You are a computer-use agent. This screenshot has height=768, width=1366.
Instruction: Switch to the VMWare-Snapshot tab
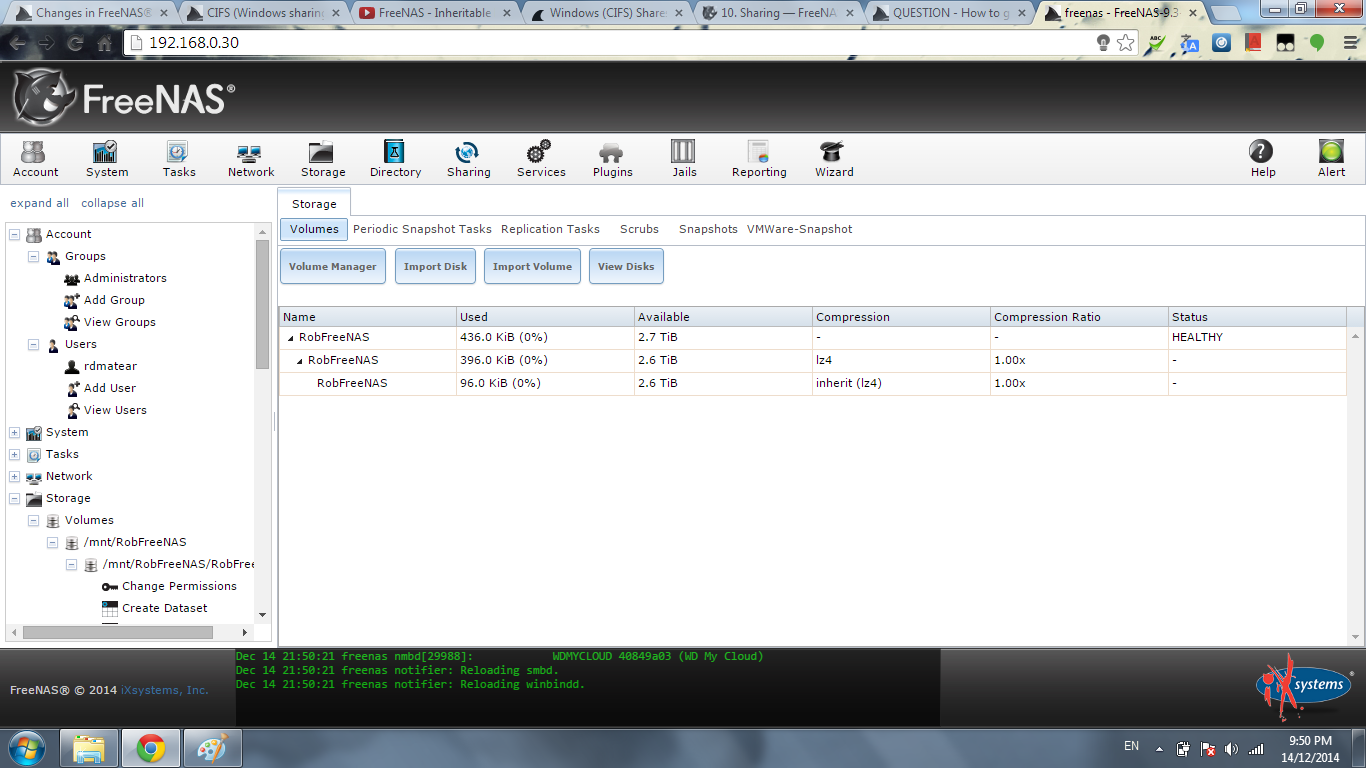800,229
